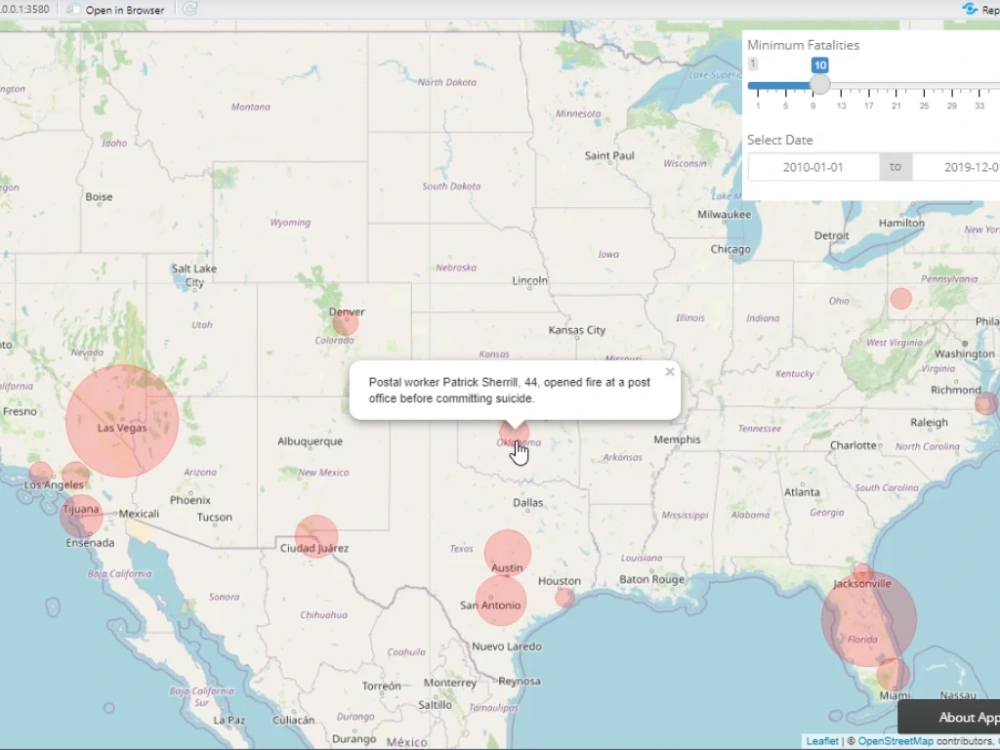Click the Republish icon at top right
The image size is (1000, 750).
pos(970,9)
